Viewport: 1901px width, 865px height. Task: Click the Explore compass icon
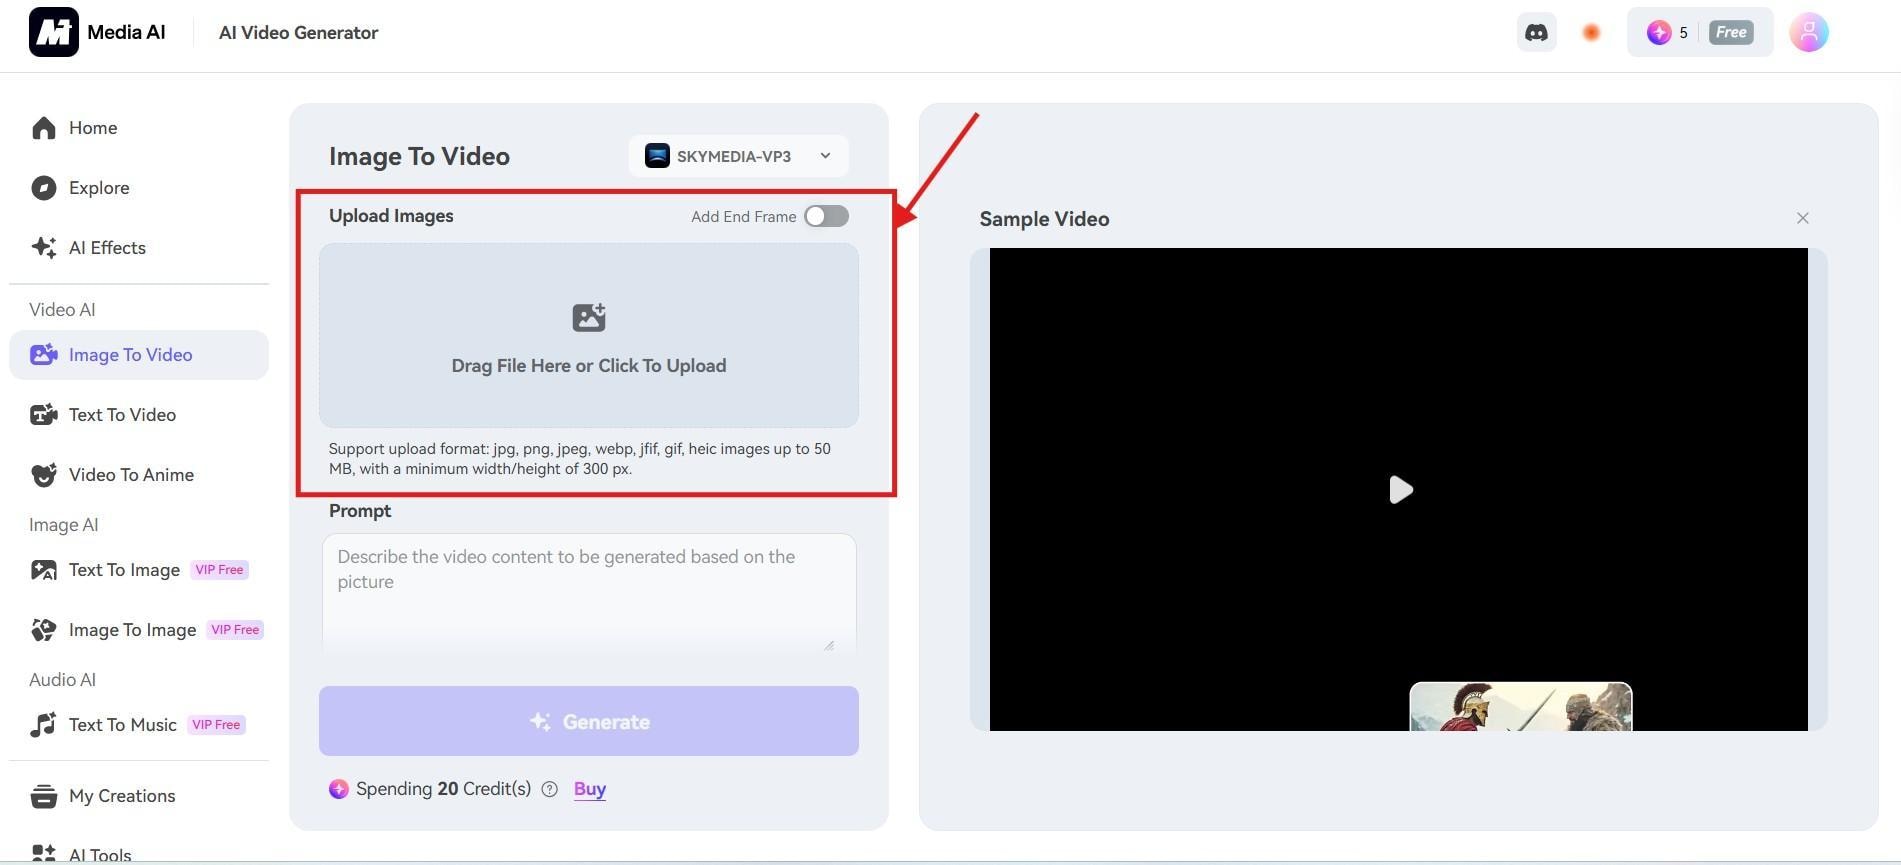point(43,188)
